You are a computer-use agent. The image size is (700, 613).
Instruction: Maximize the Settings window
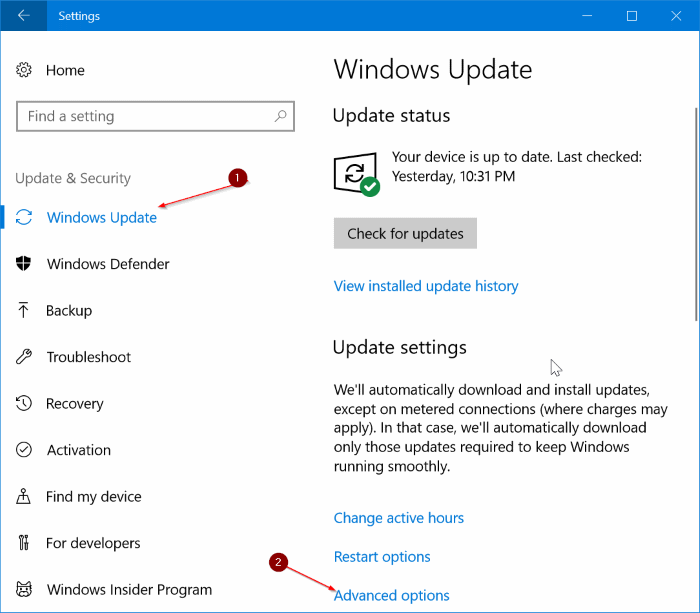[632, 16]
